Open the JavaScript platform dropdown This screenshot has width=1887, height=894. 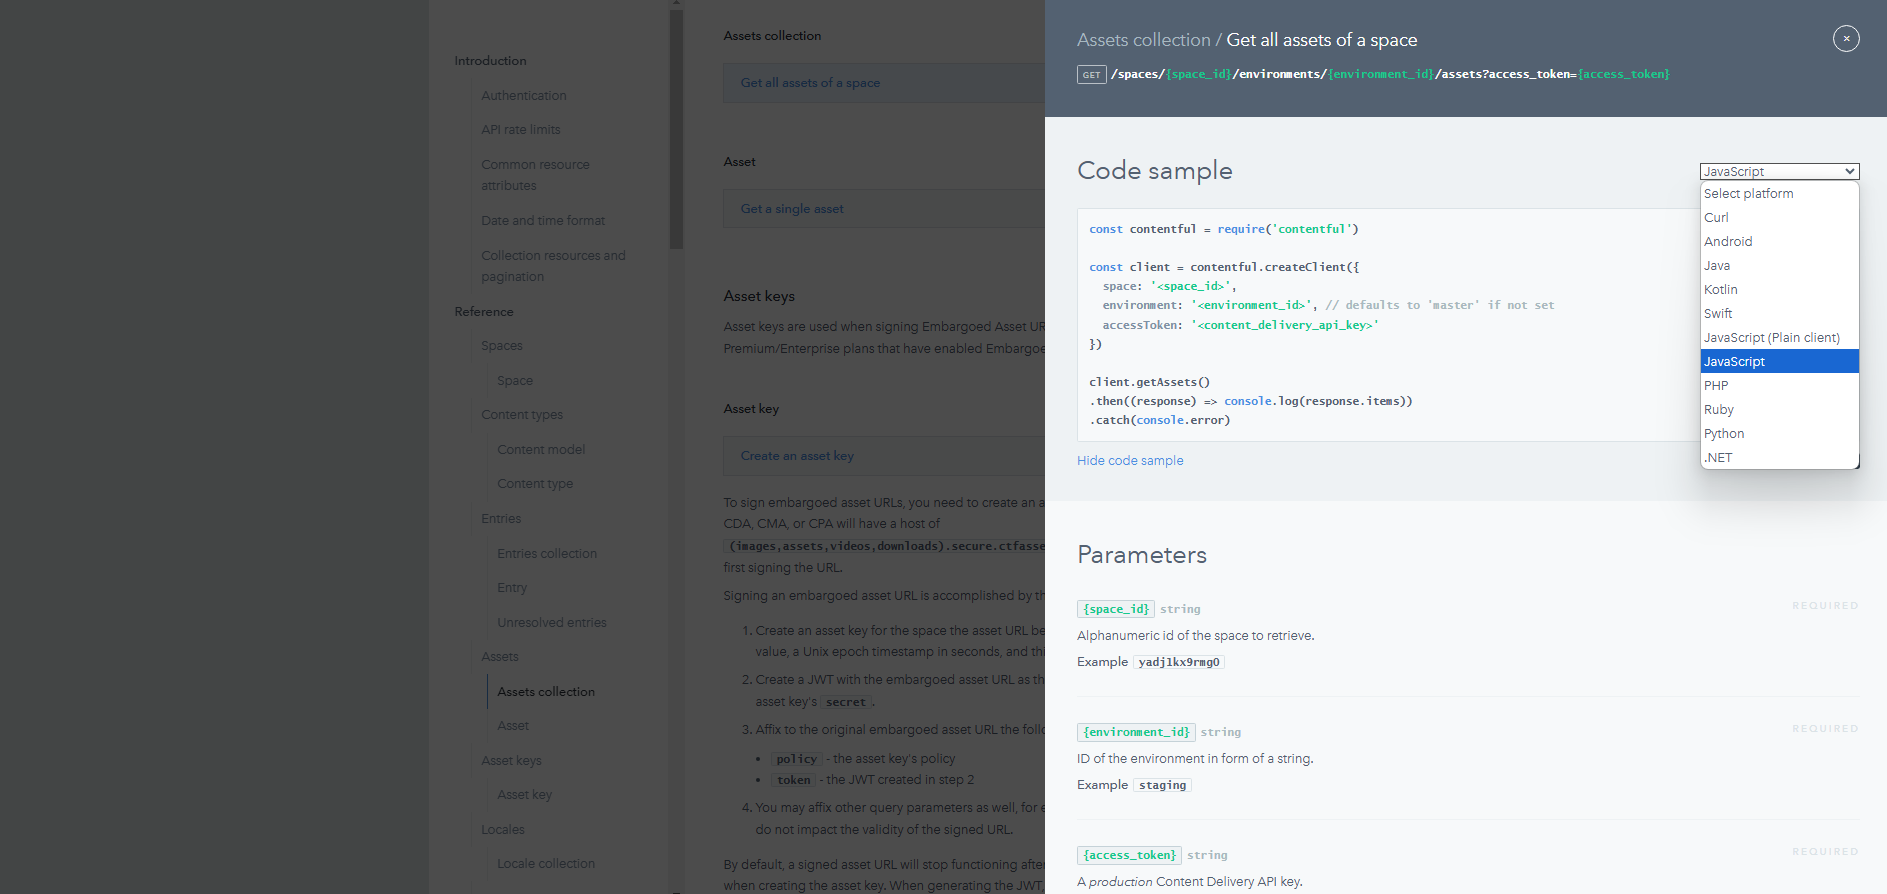(x=1779, y=171)
